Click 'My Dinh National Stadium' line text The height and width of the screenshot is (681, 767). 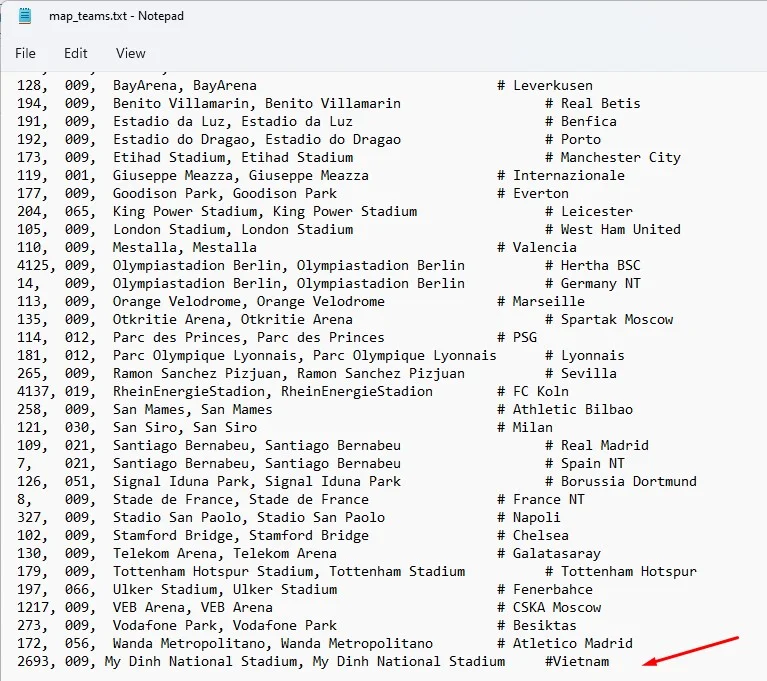(305, 661)
